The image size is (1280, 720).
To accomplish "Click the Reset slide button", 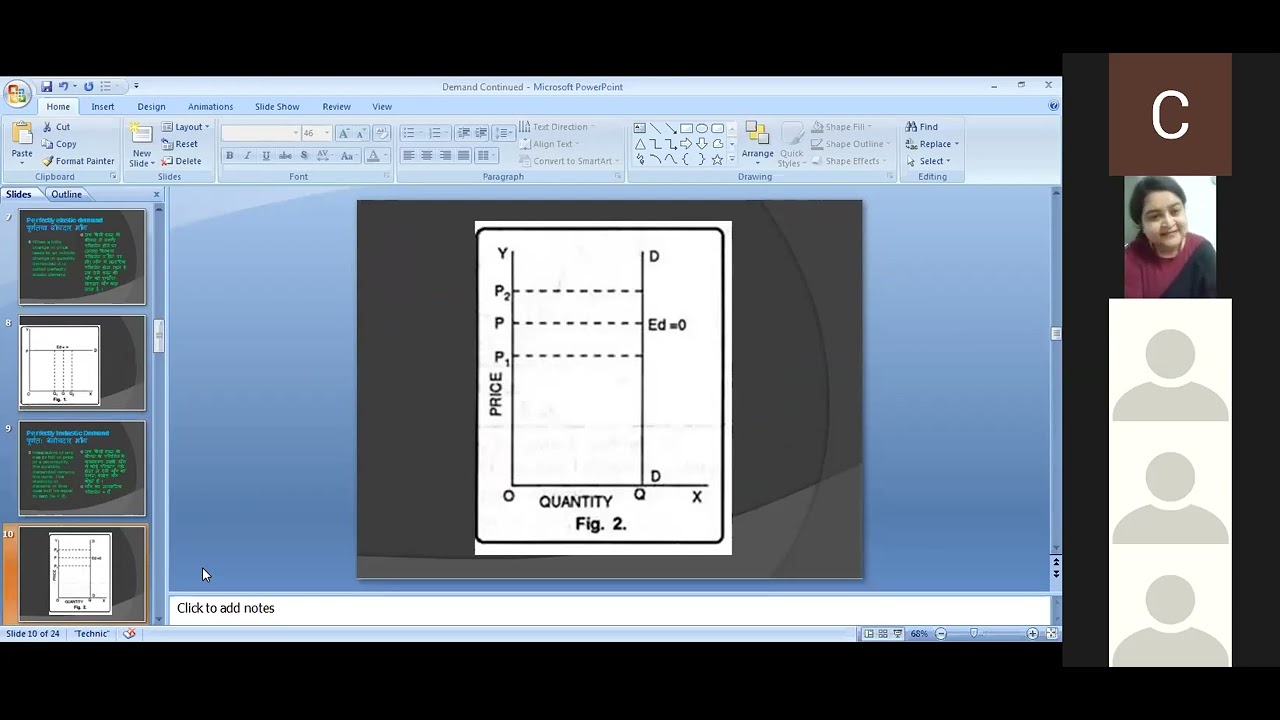I will (180, 144).
